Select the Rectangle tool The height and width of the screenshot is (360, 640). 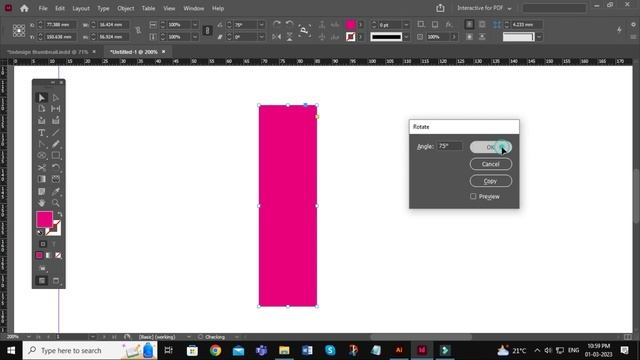56,156
